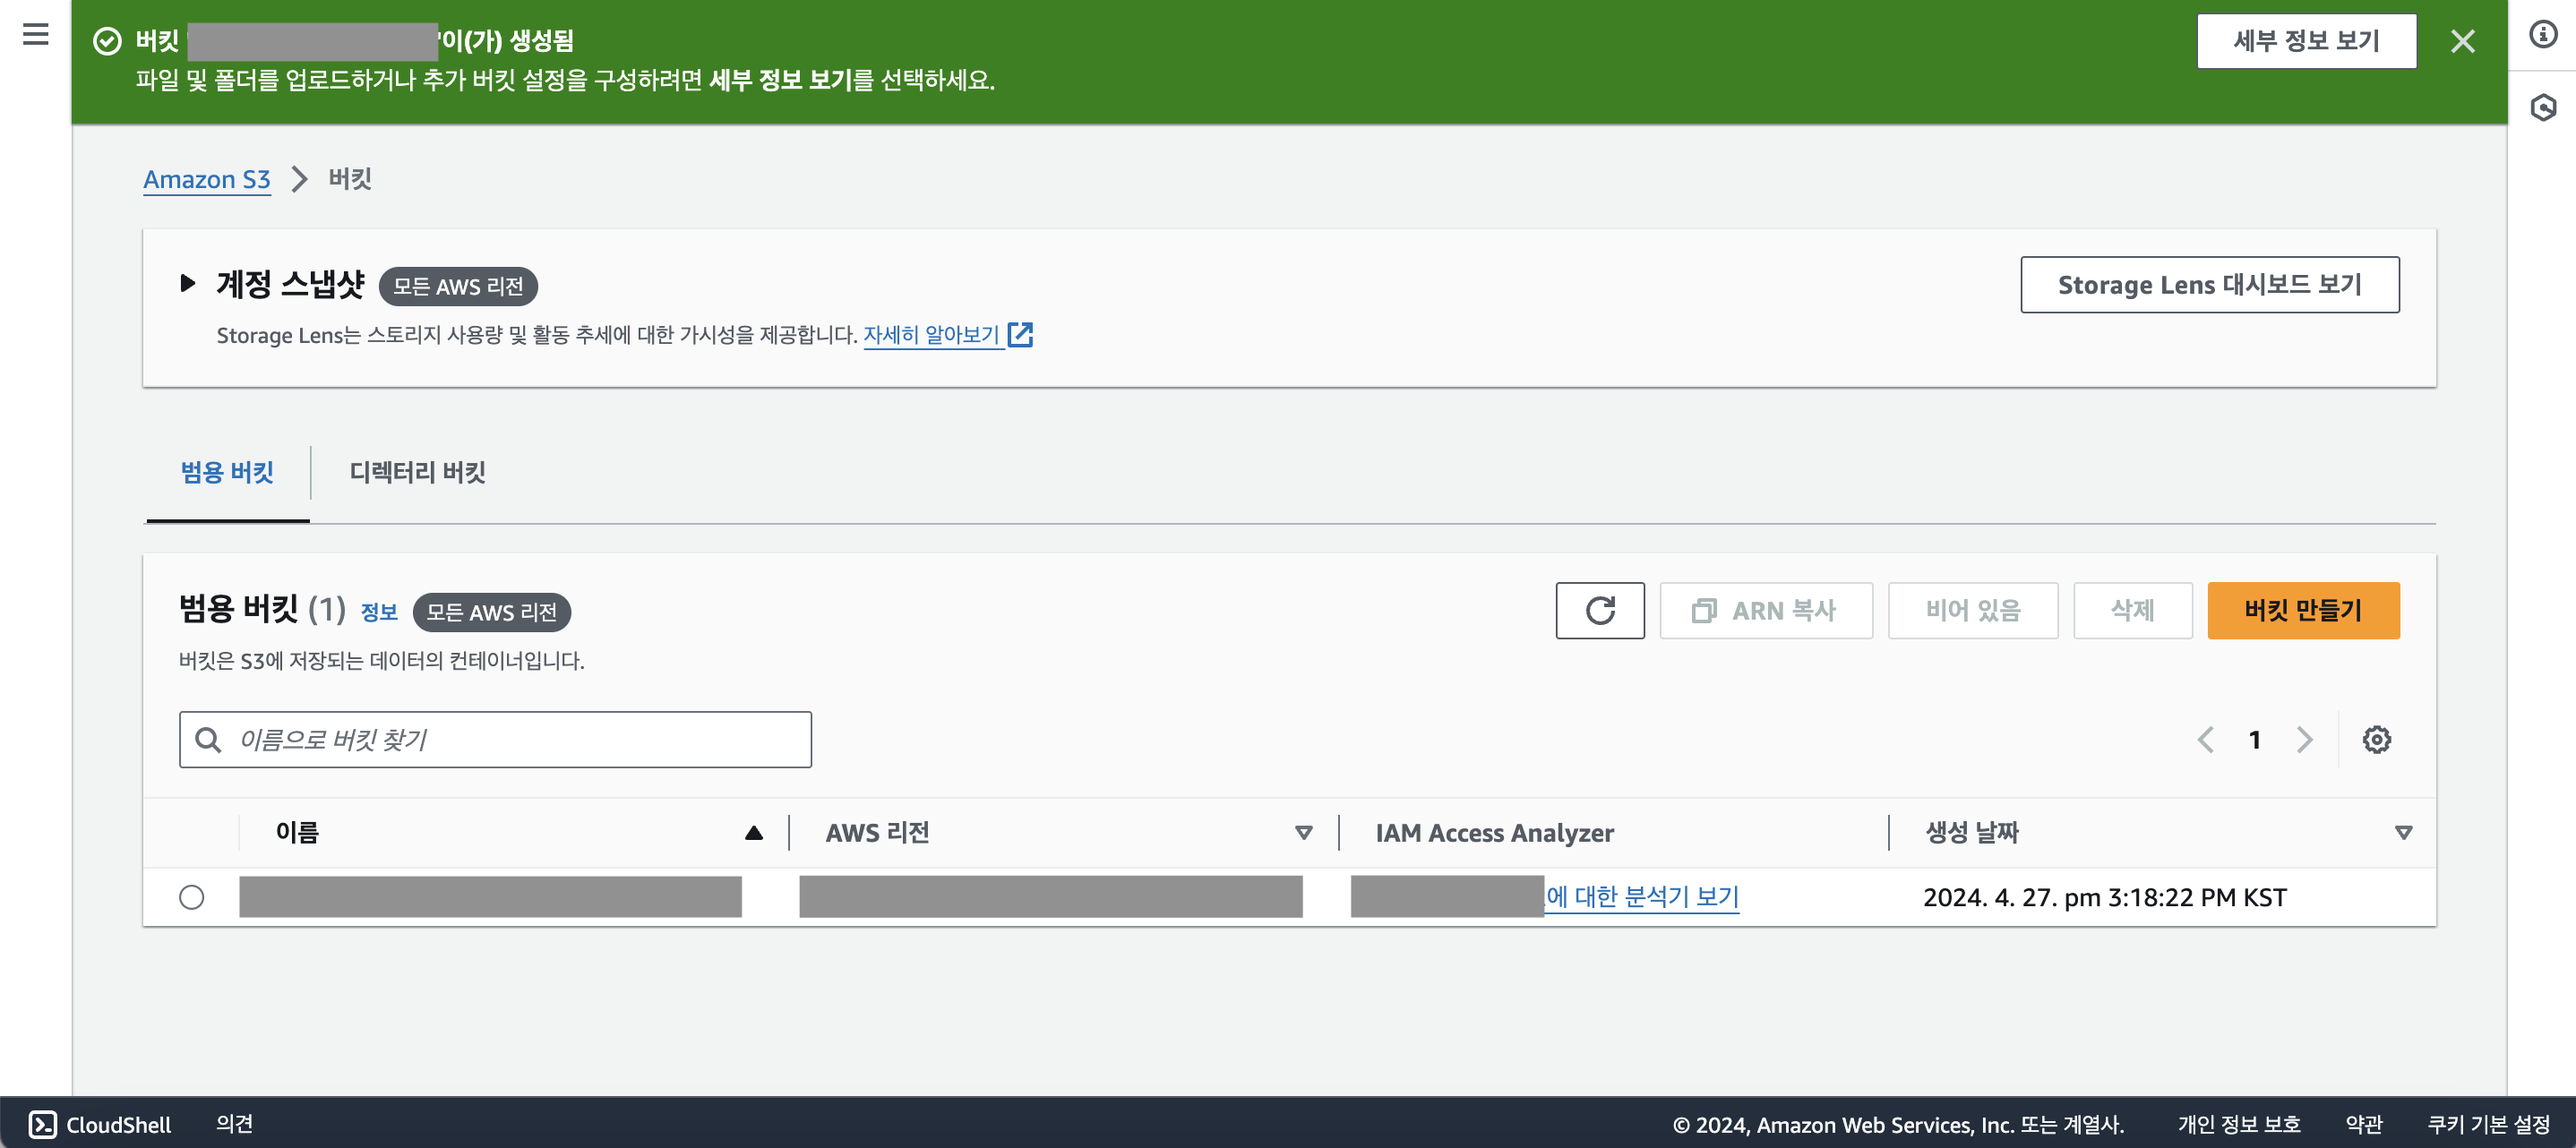Dismiss the green success banner
Screen dimensions: 2576x1148
point(2462,41)
